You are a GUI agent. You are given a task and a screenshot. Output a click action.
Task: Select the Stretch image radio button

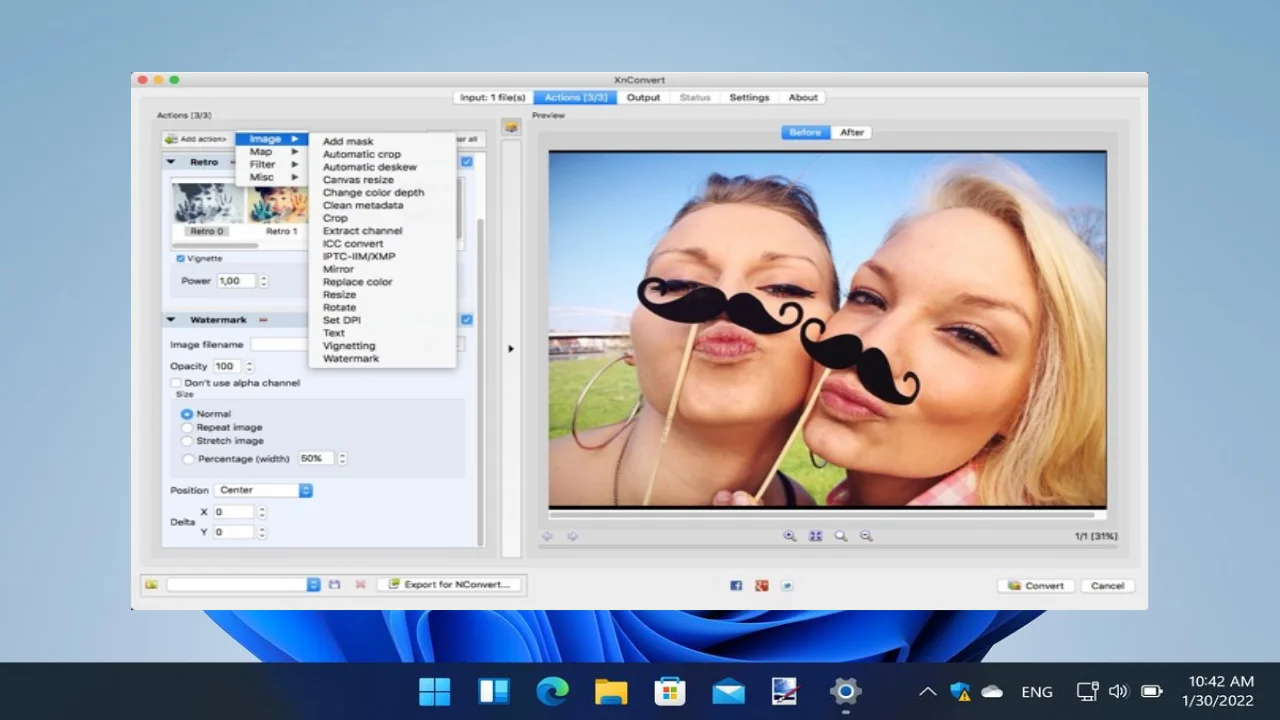(187, 440)
